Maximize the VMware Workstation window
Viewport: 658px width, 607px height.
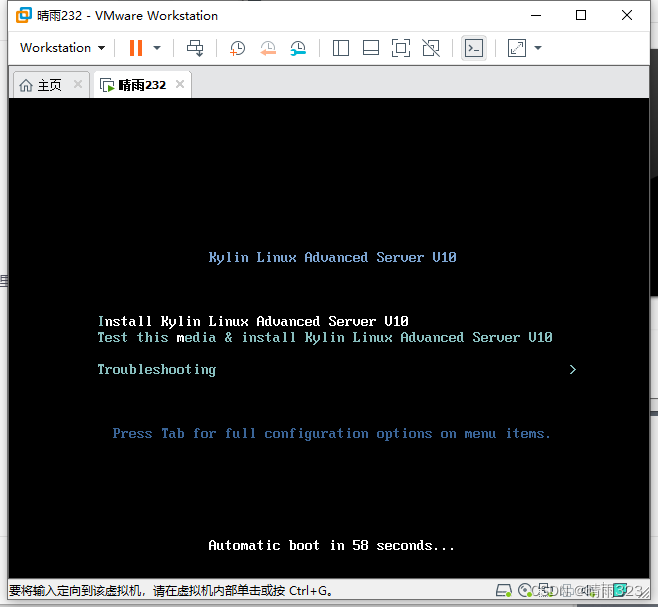[x=581, y=15]
